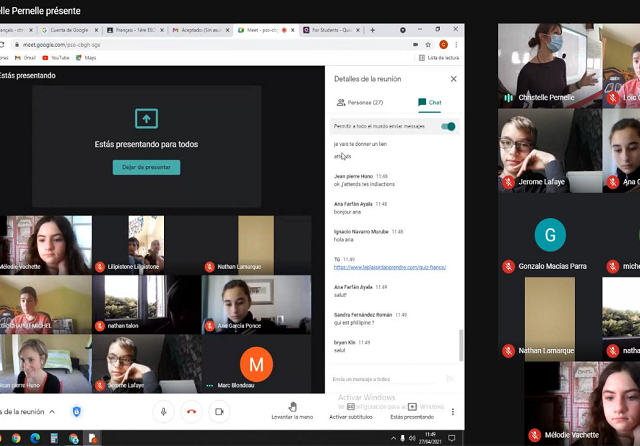Screen dimensions: 640x446
Task: Turn off the camera button
Action: (218, 411)
